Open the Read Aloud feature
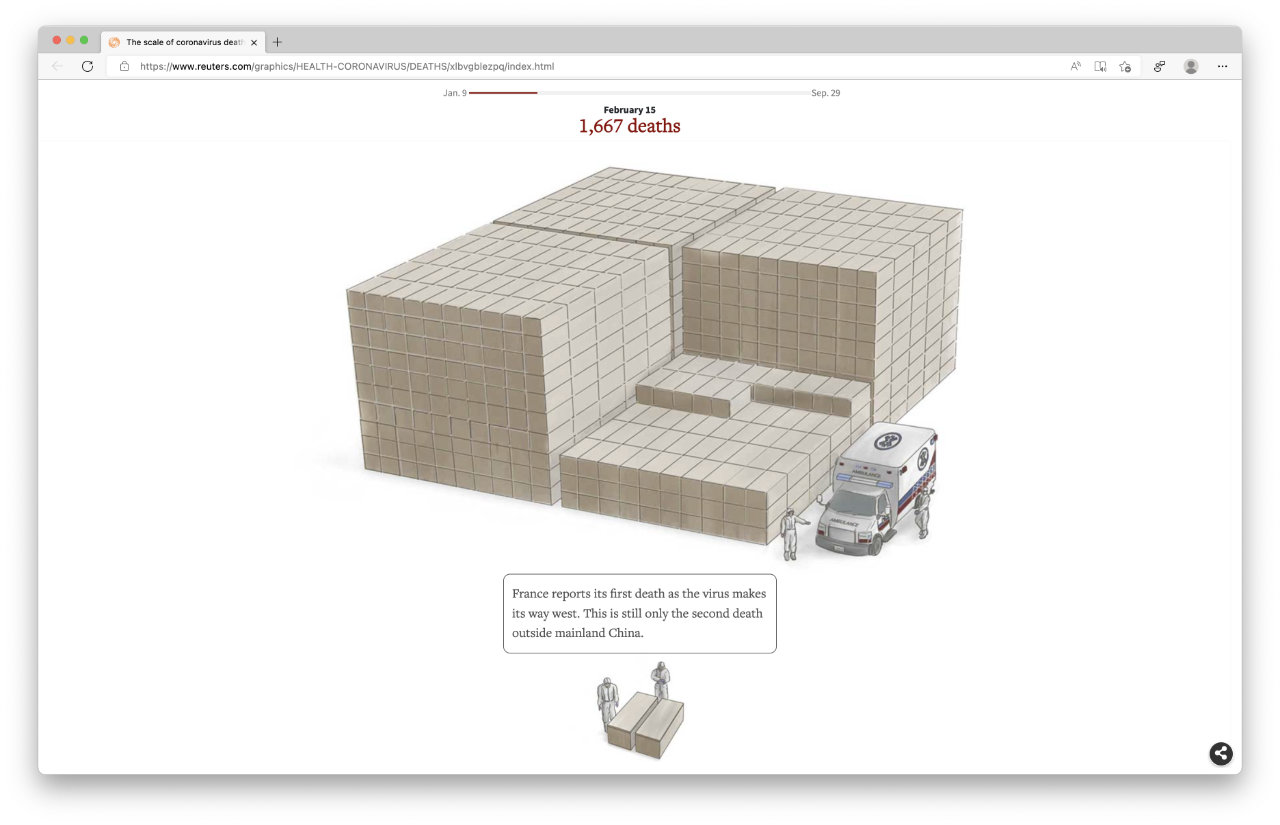The width and height of the screenshot is (1280, 825). 1075,66
